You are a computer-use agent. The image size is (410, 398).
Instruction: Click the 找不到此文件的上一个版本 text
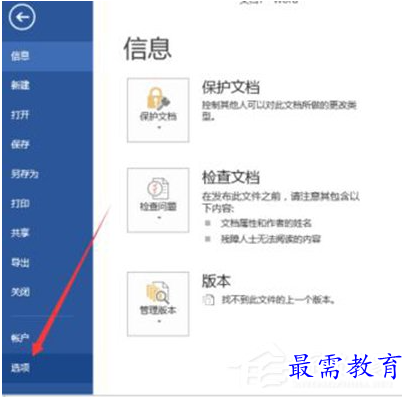coord(278,300)
